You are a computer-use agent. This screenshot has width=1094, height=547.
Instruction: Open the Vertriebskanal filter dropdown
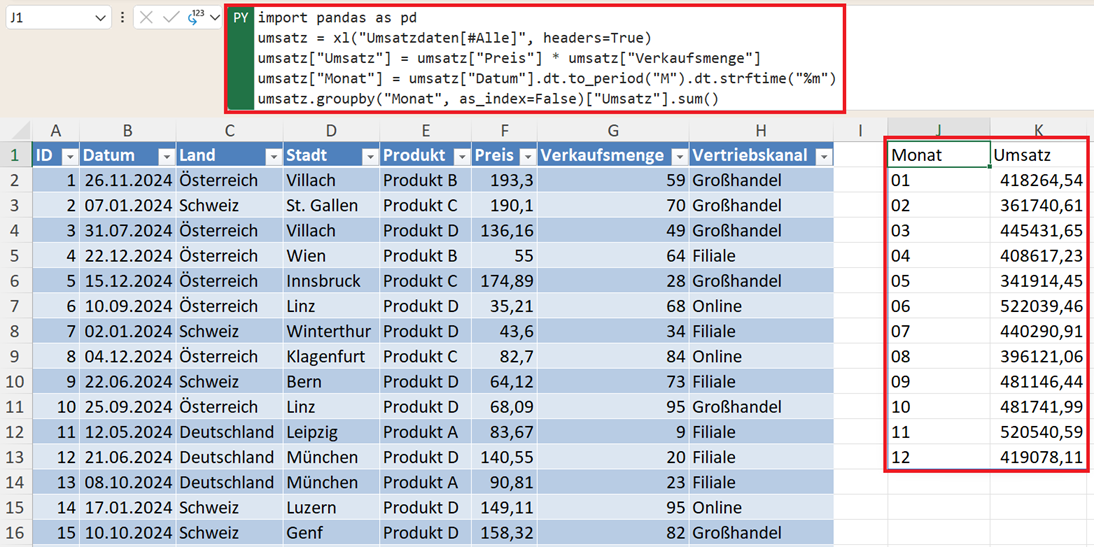click(x=823, y=157)
